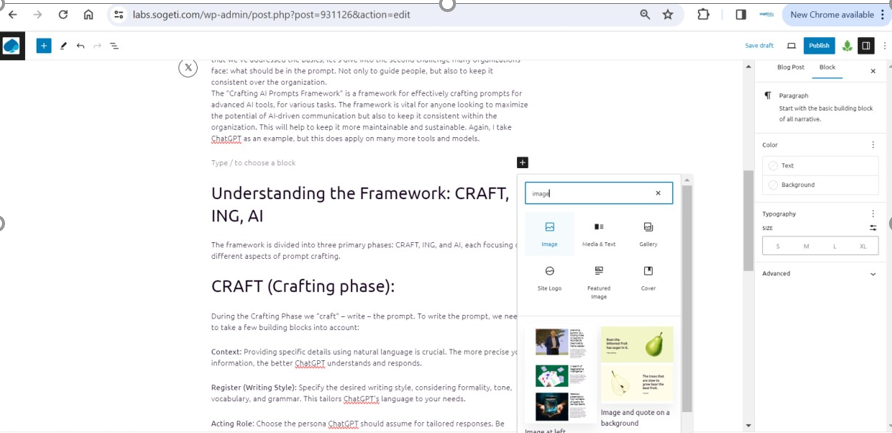
Task: Click Save draft link
Action: point(759,46)
